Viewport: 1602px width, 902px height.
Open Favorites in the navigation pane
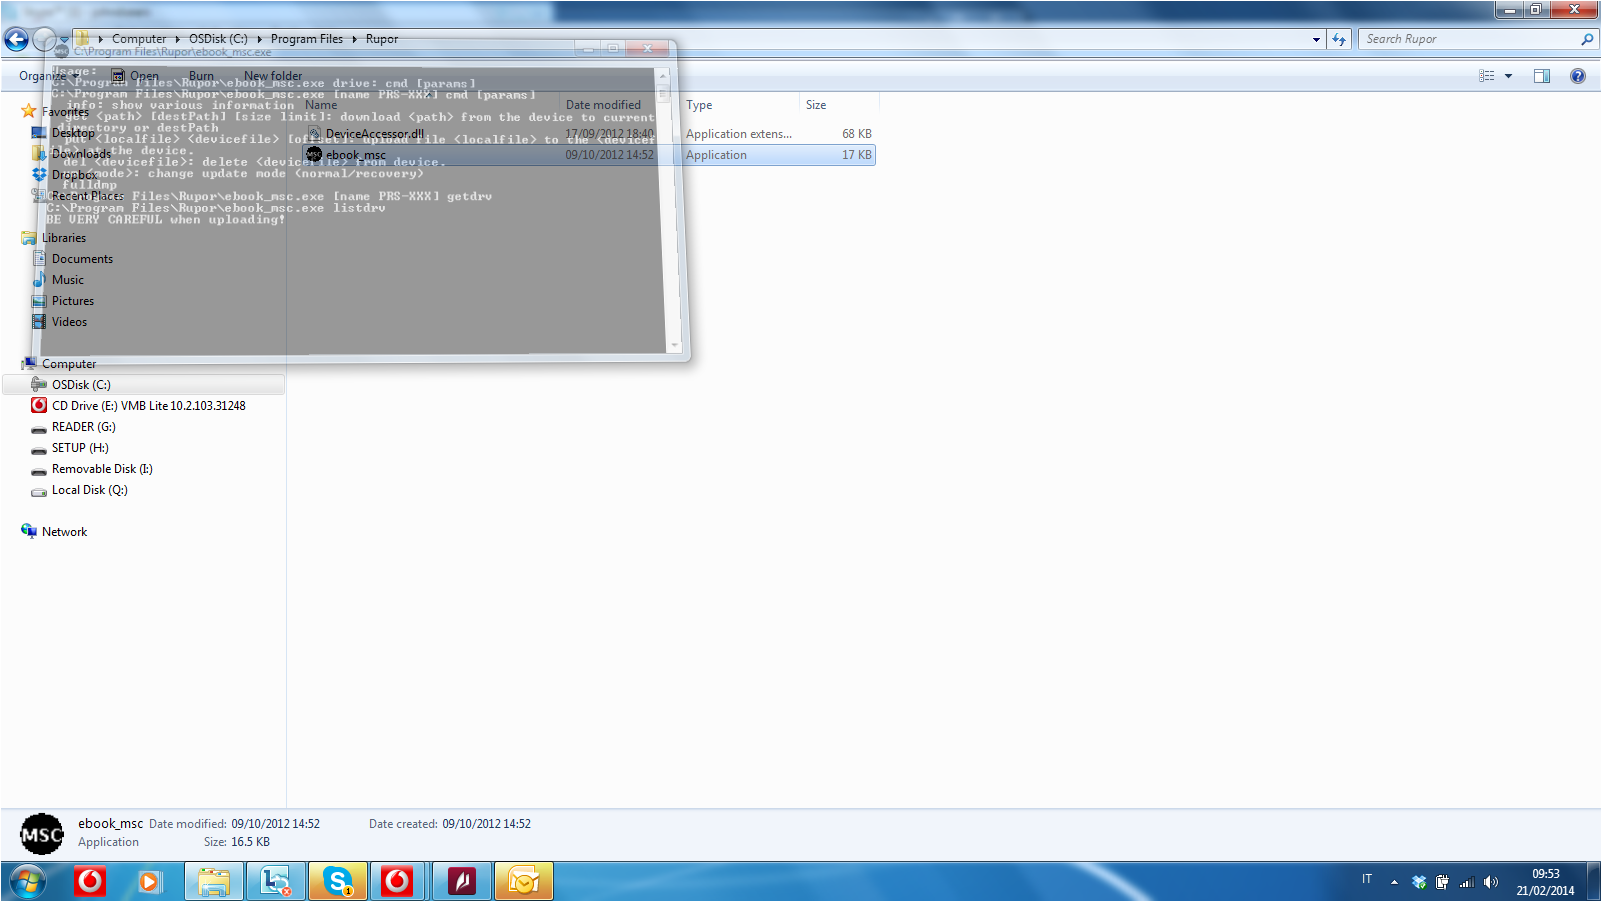65,112
